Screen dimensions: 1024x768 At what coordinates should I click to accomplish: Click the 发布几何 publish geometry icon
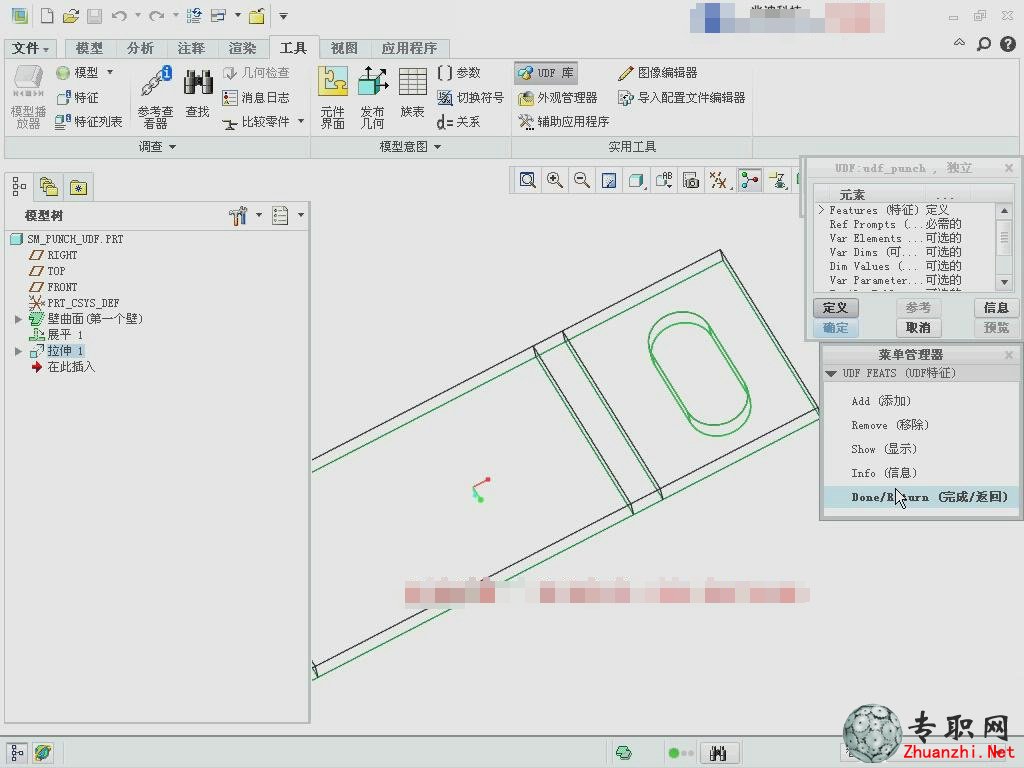click(x=373, y=97)
